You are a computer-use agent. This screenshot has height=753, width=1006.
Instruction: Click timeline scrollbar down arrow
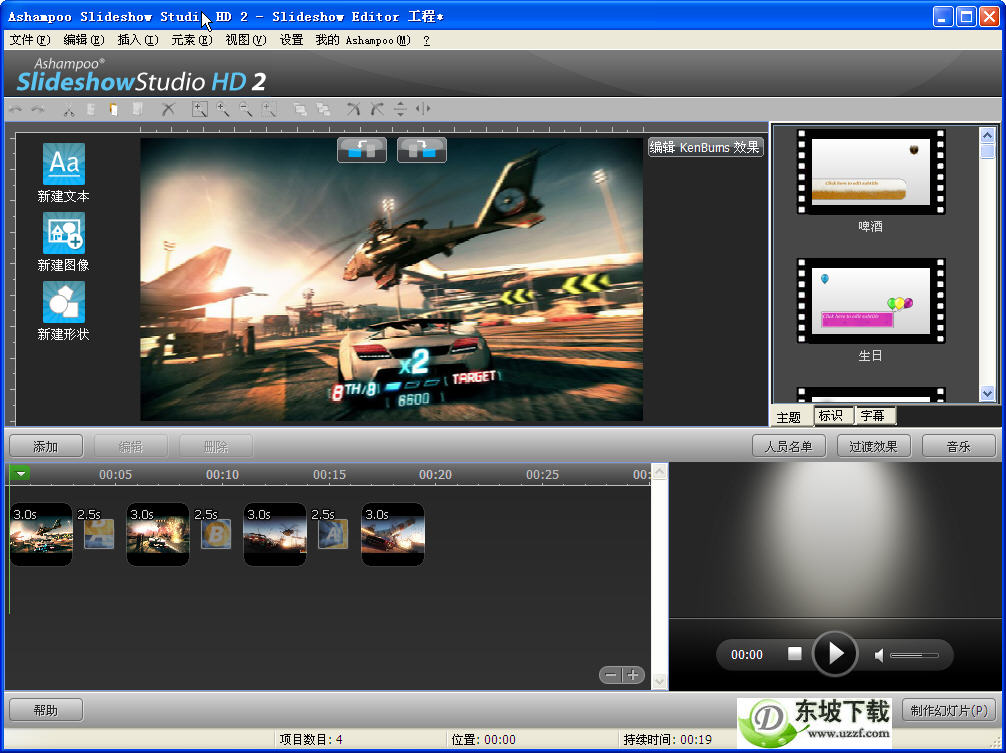(660, 682)
